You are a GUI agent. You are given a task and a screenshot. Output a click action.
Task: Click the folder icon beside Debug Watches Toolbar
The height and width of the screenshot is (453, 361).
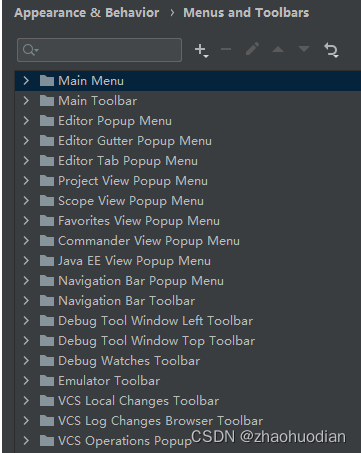point(47,361)
